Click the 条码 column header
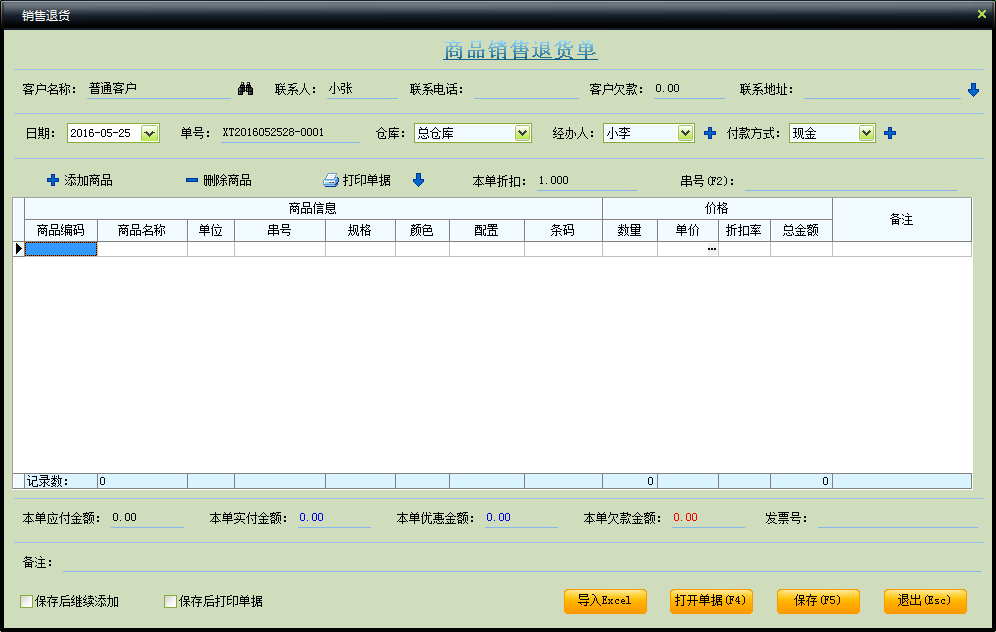 coord(563,230)
